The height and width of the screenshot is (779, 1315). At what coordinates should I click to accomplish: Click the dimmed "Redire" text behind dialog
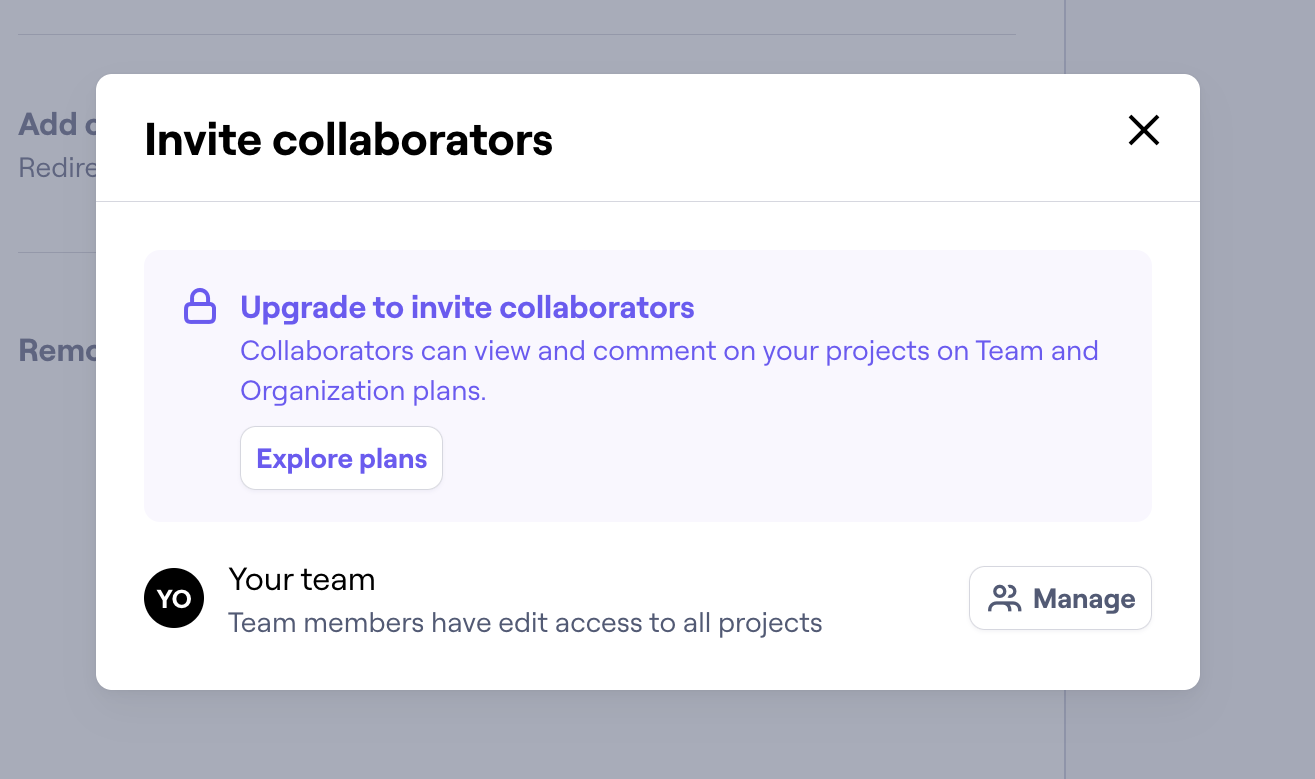pyautogui.click(x=56, y=167)
